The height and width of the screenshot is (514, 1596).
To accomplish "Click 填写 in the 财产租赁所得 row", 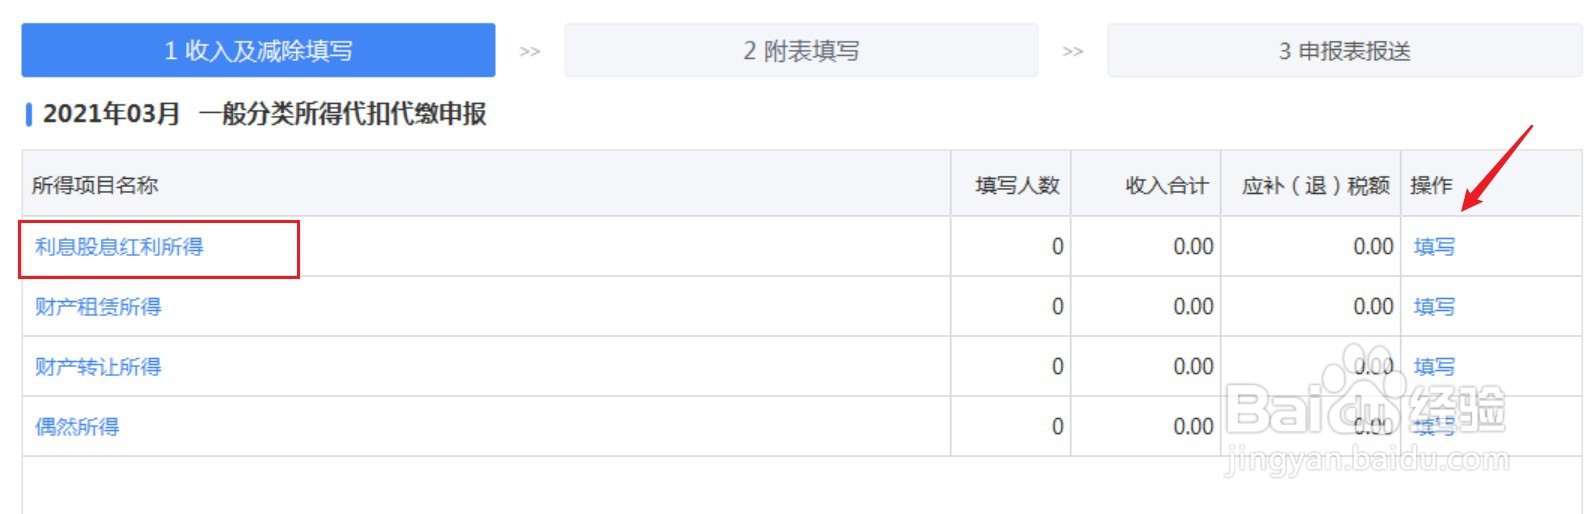I will tap(1434, 307).
